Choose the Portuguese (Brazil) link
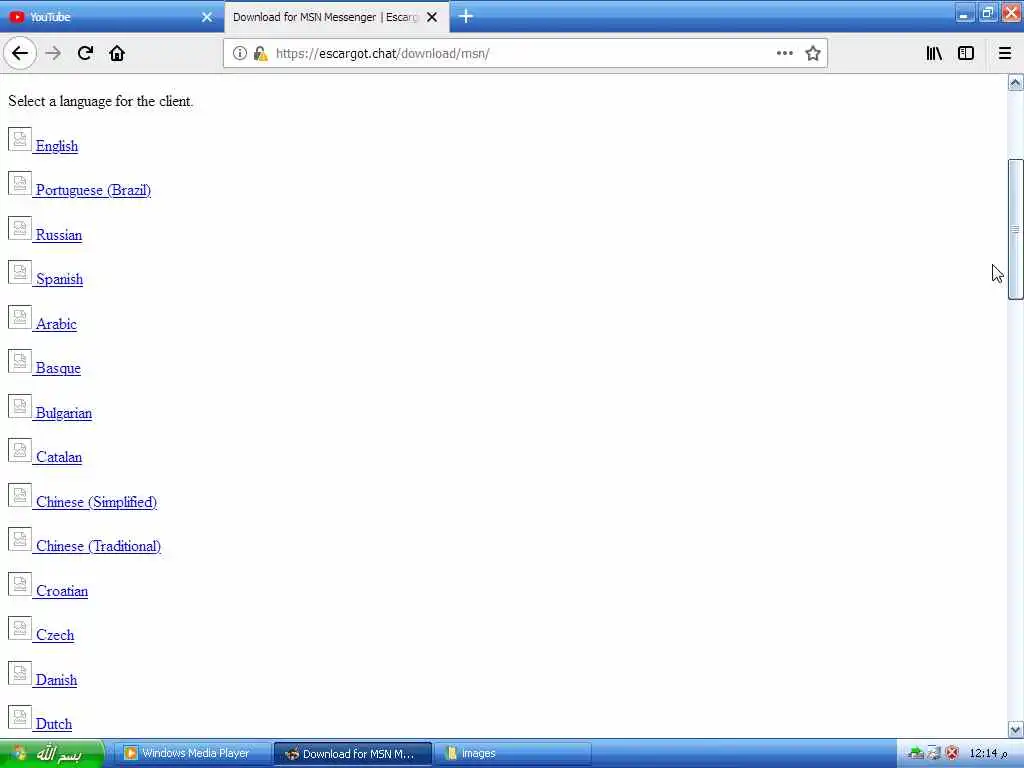Image resolution: width=1024 pixels, height=768 pixels. click(x=93, y=190)
